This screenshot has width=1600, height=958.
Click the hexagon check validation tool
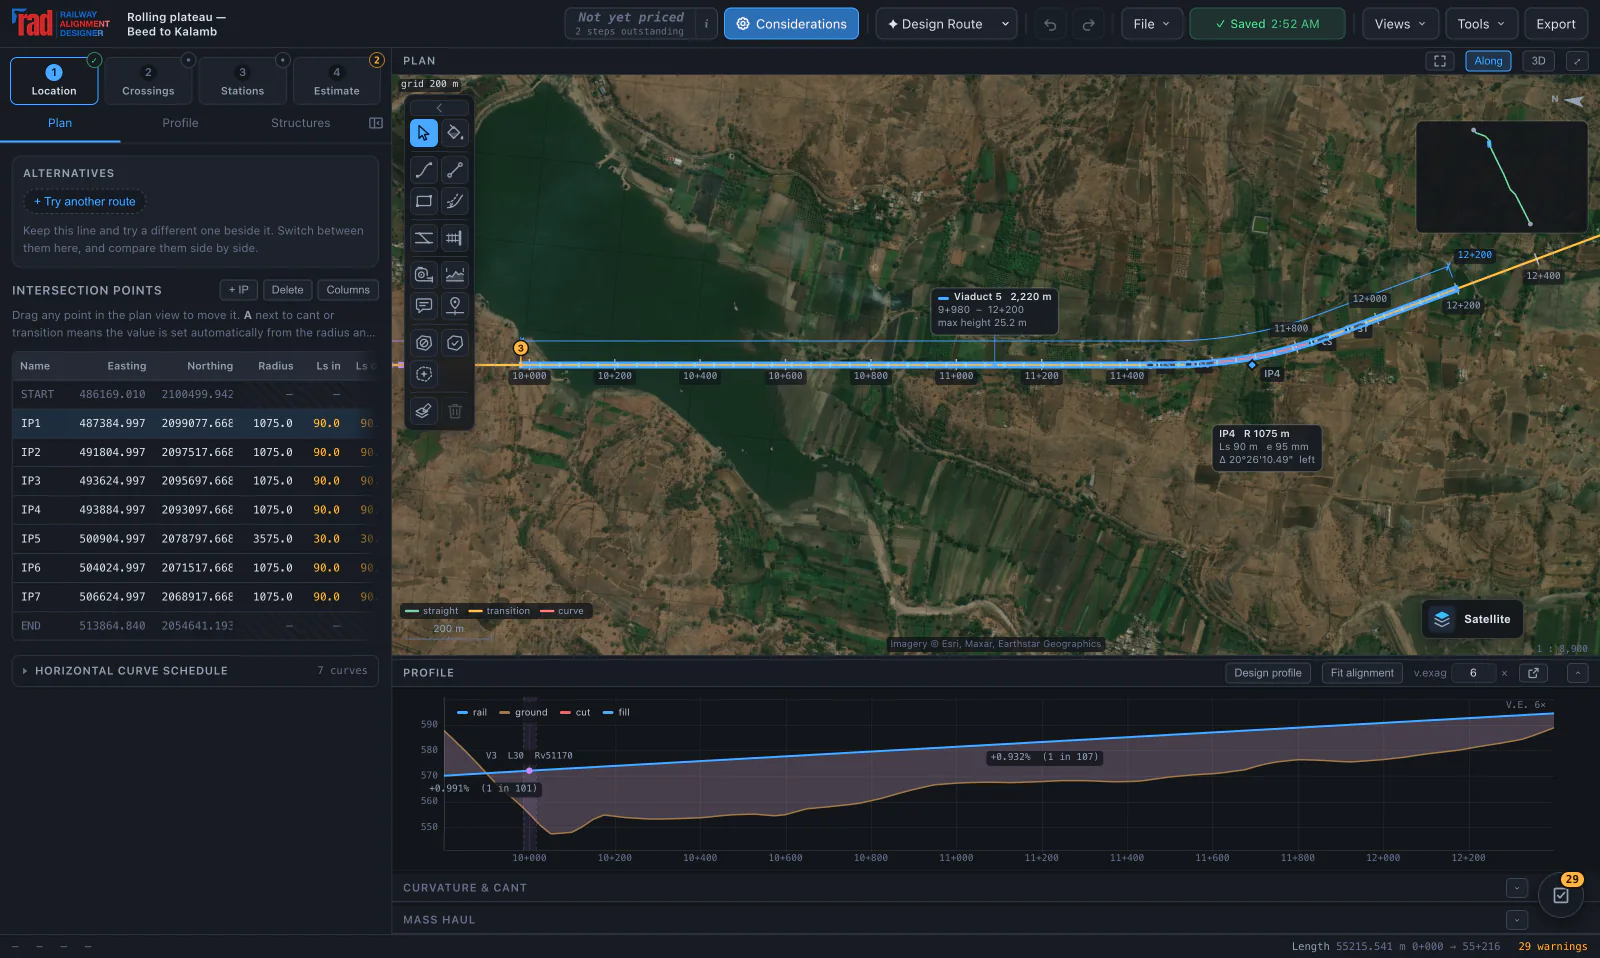(x=455, y=343)
